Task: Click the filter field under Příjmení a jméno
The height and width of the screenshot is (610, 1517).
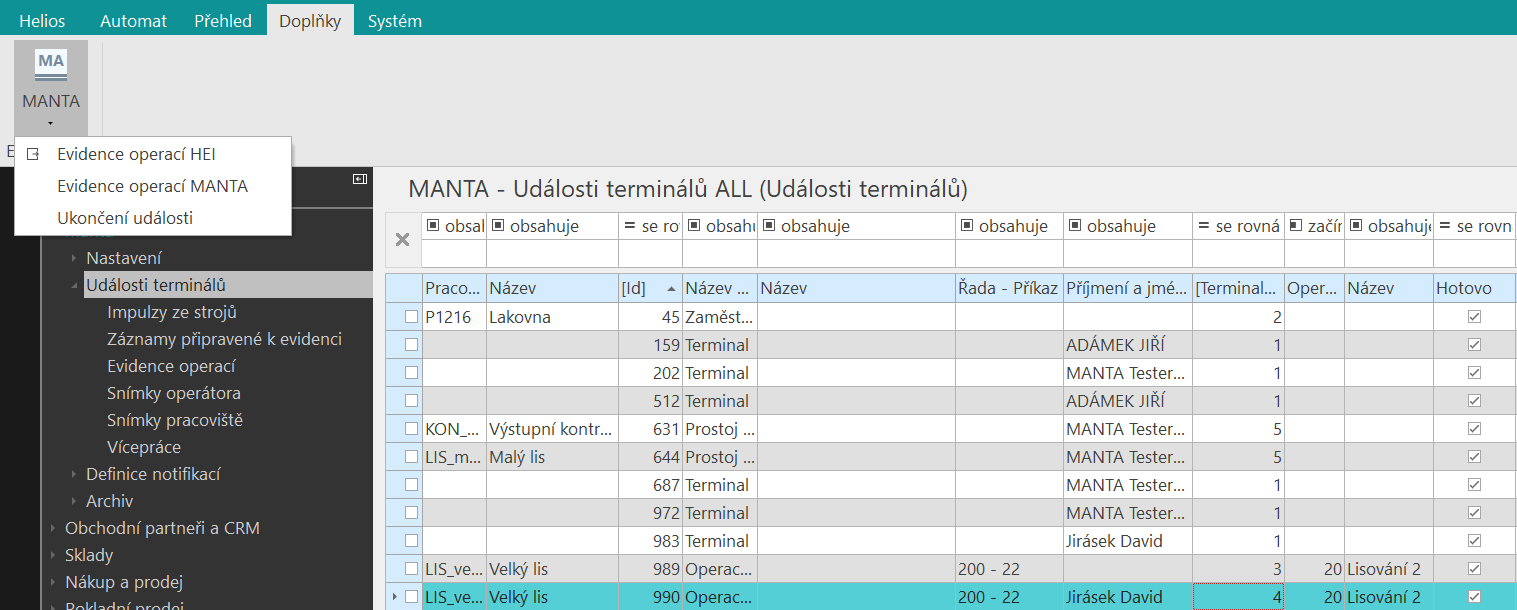Action: point(1127,252)
